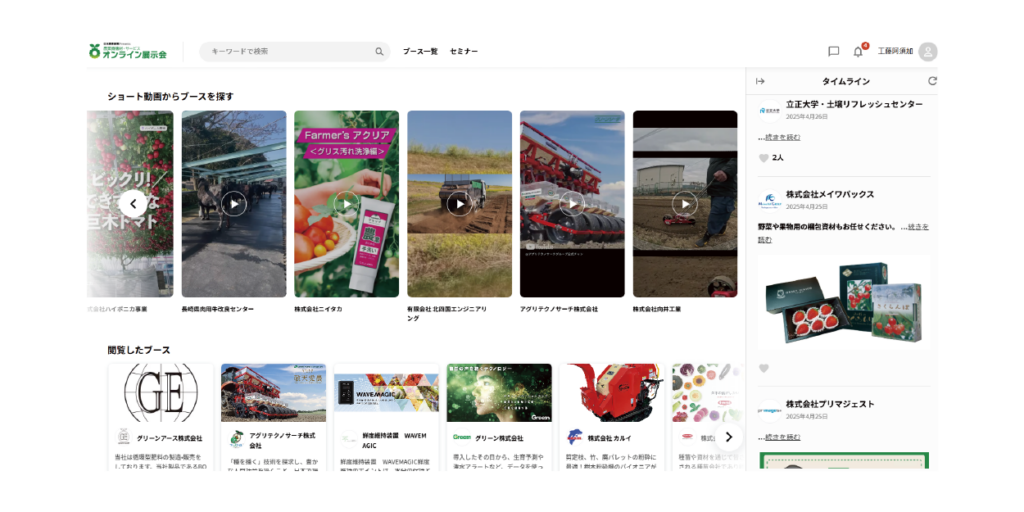Read more of 立正大学 post

point(781,137)
